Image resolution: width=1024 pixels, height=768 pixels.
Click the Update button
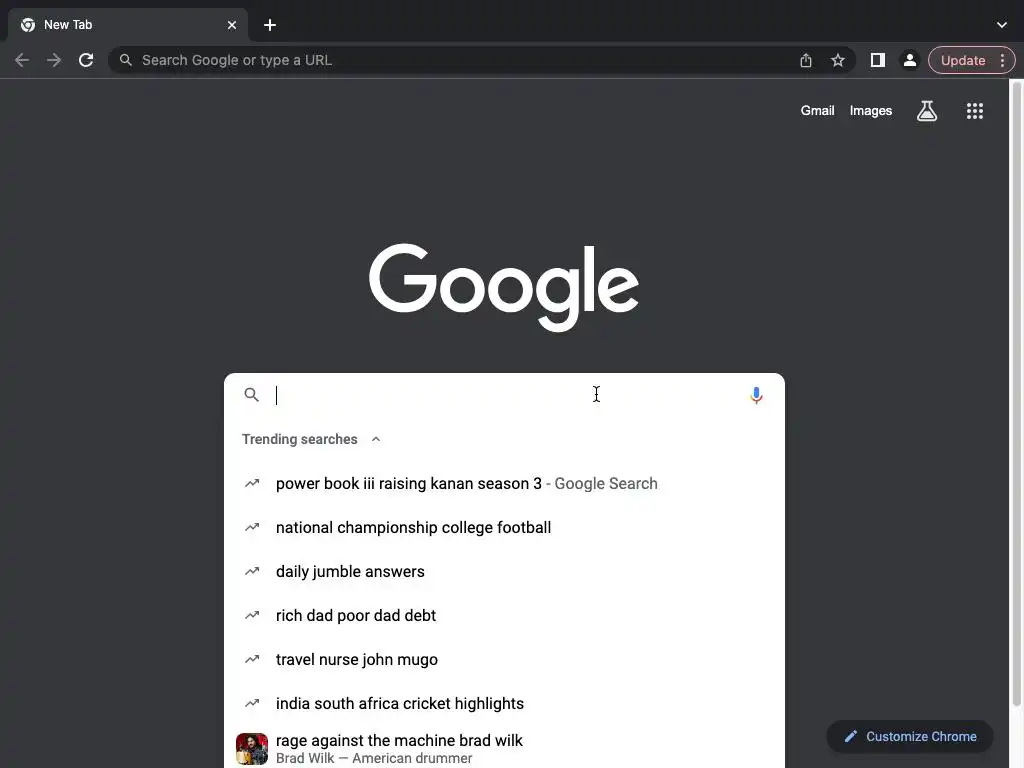click(x=963, y=60)
